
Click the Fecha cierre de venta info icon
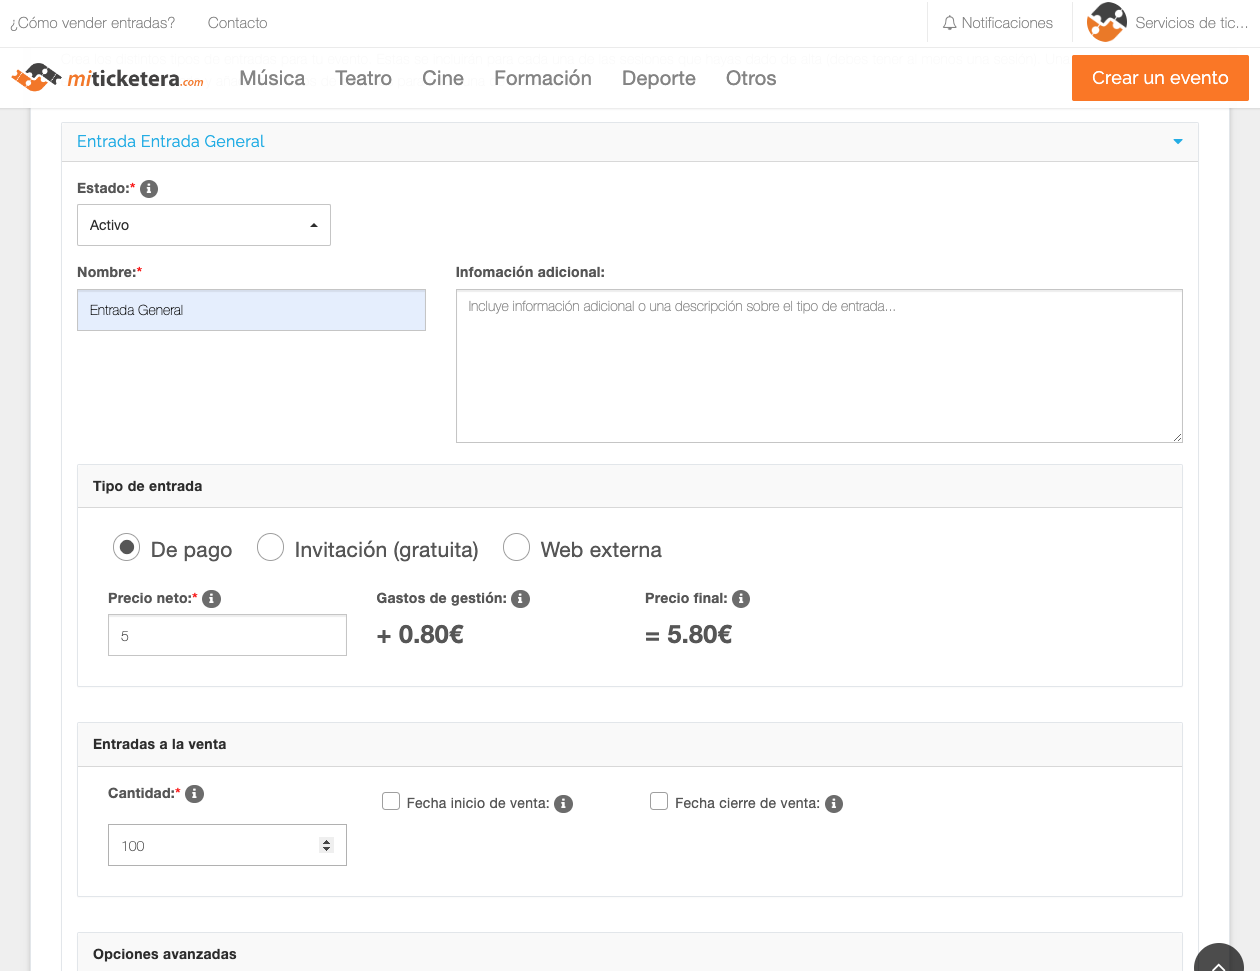(834, 804)
